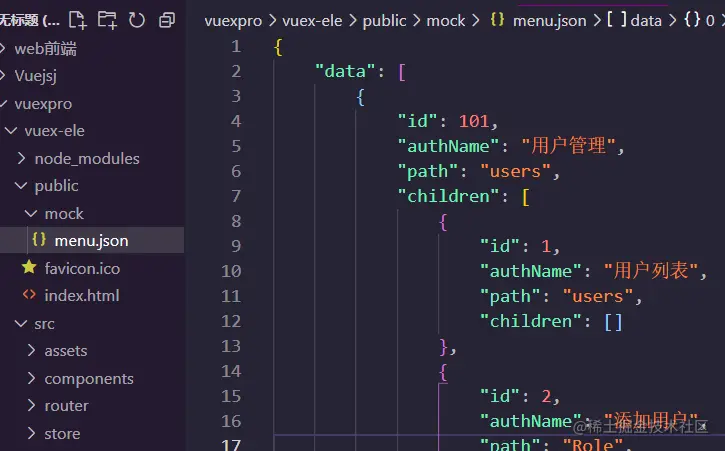
Task: Expand the components folder
Action: click(x=31, y=378)
